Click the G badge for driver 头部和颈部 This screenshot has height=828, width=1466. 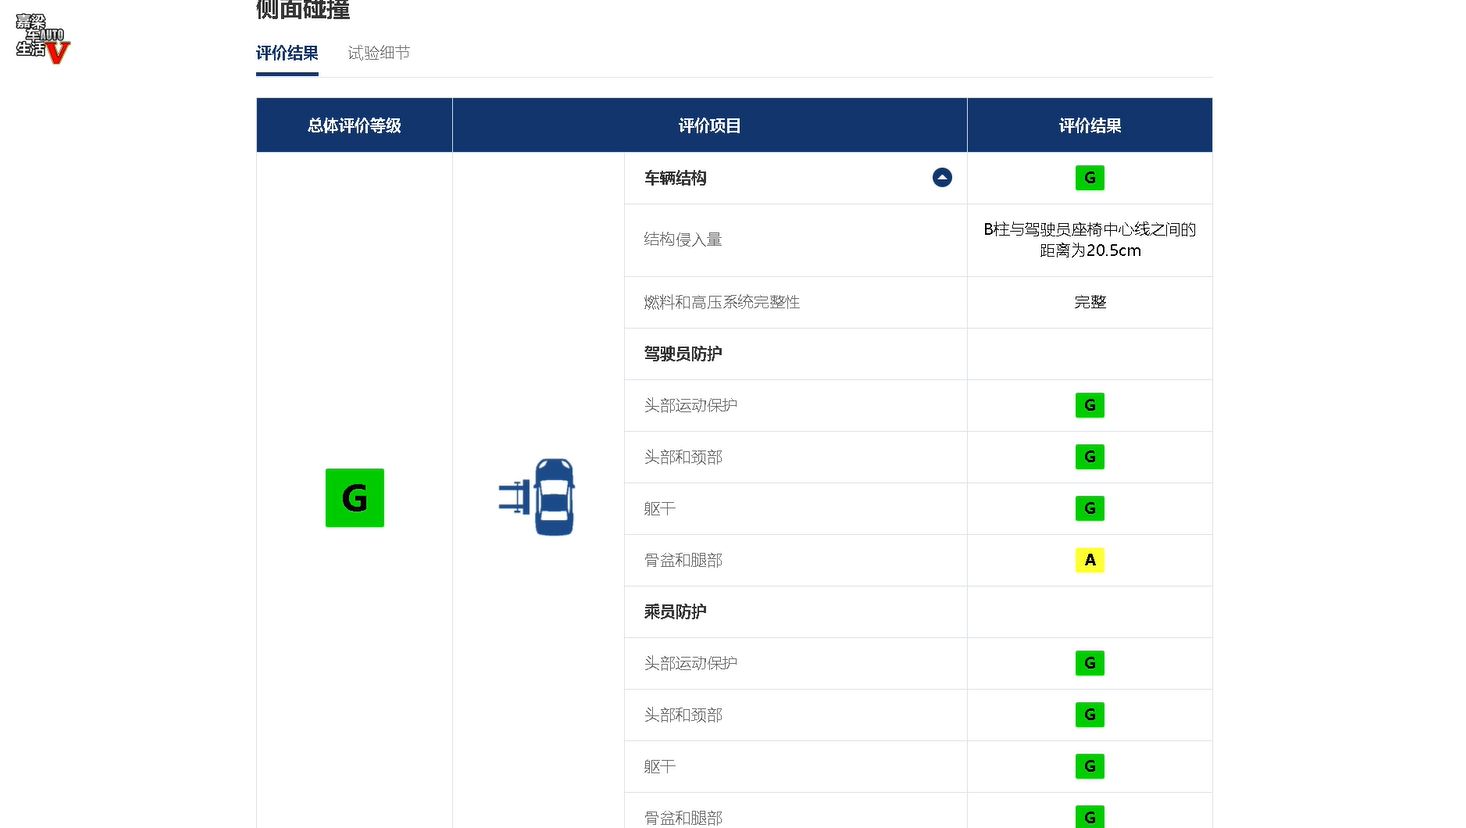click(x=1090, y=457)
